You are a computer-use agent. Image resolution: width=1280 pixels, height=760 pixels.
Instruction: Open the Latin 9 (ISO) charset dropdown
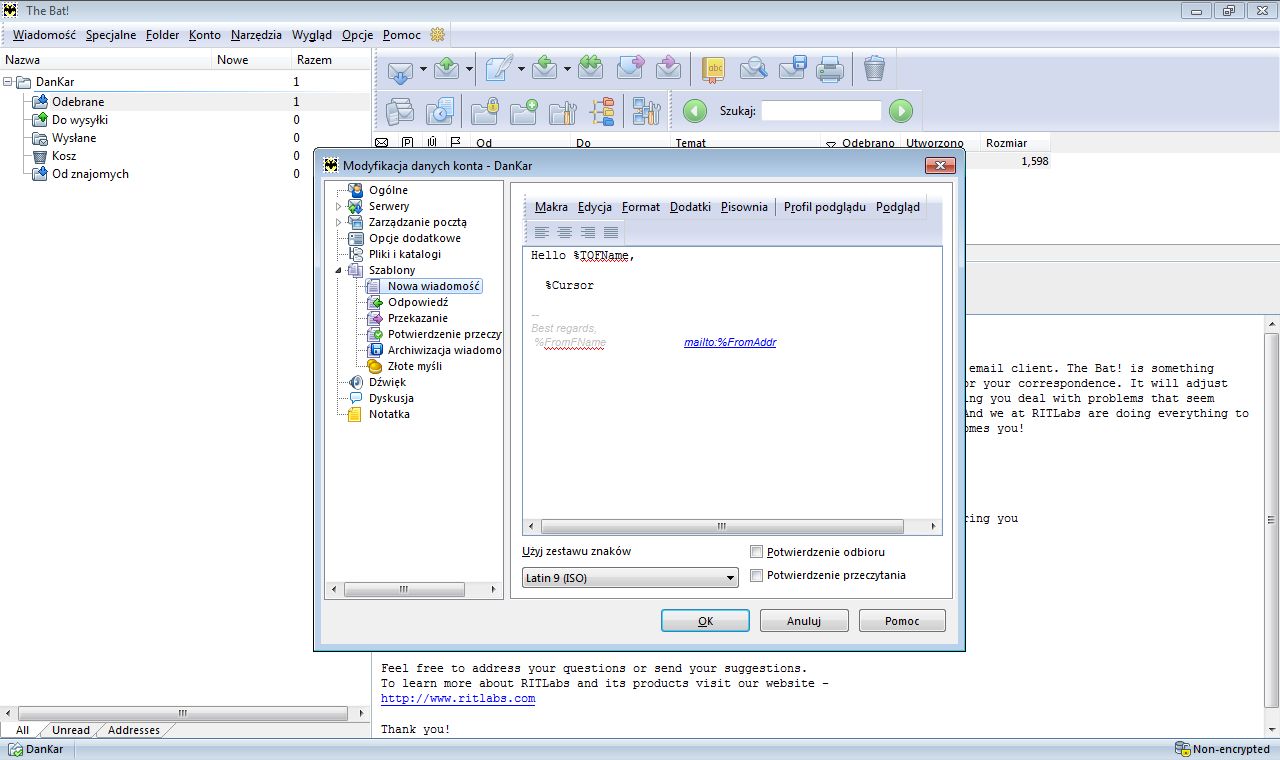pos(630,578)
